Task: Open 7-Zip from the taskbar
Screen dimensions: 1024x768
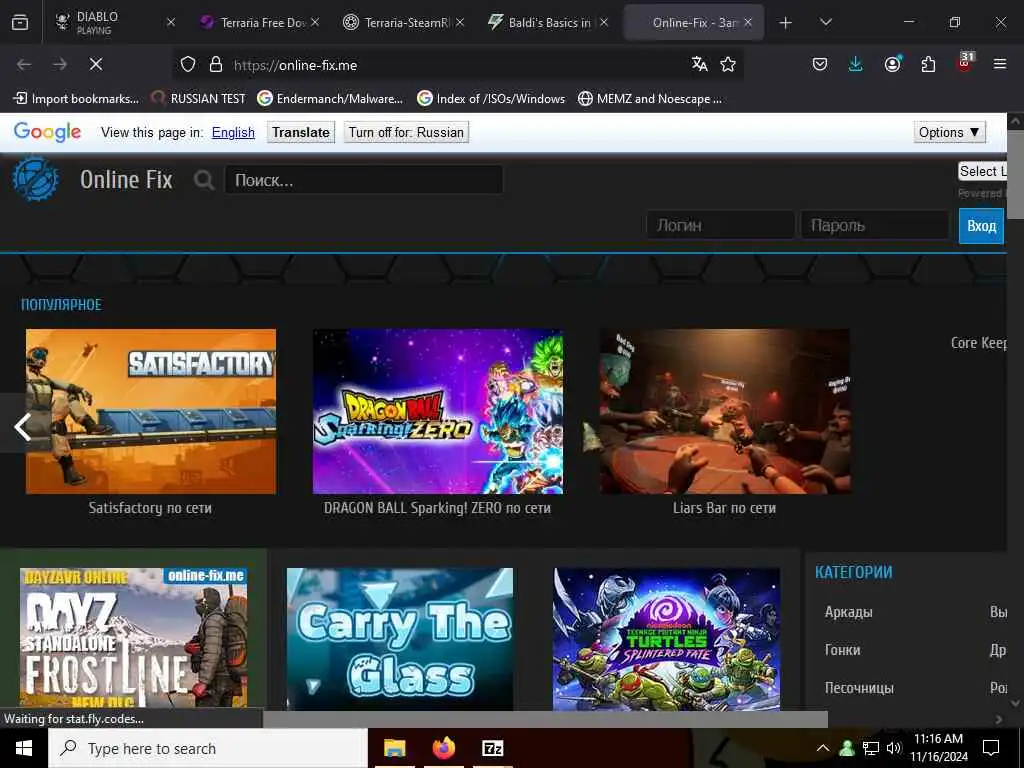Action: coord(492,748)
